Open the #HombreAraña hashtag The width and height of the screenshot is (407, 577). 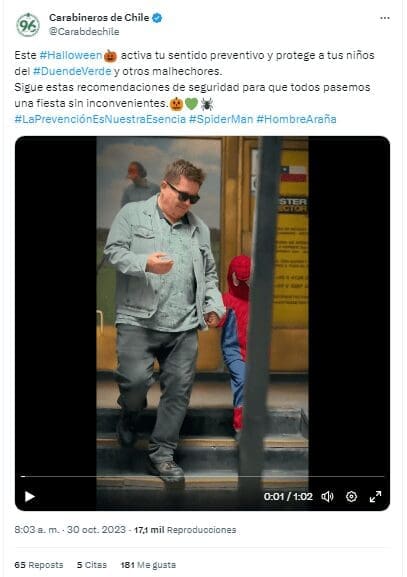(296, 119)
